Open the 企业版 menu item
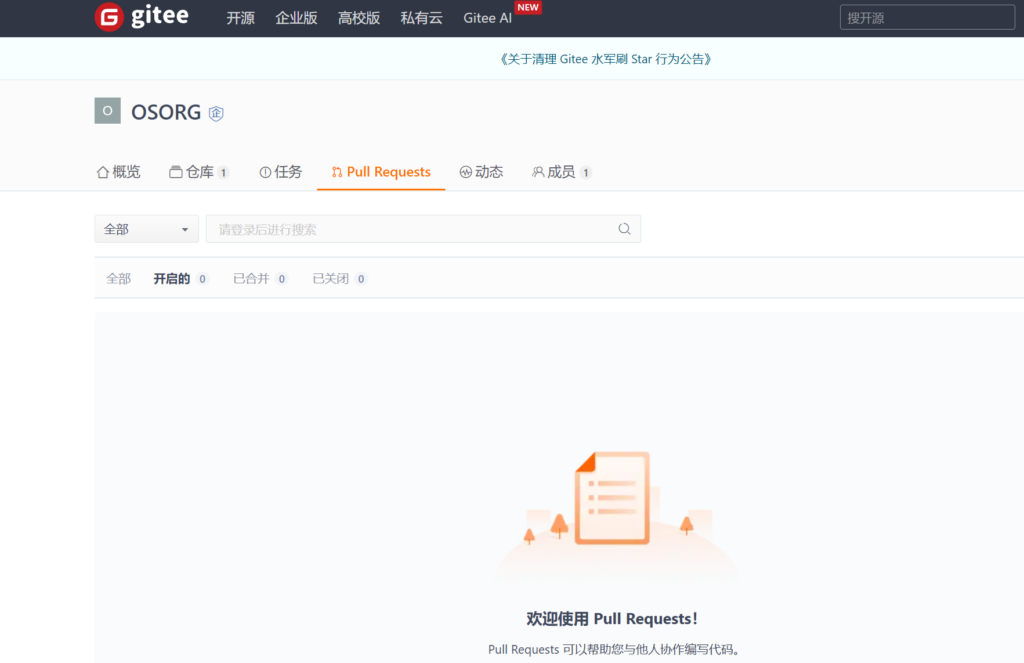The image size is (1024, 663). (296, 18)
